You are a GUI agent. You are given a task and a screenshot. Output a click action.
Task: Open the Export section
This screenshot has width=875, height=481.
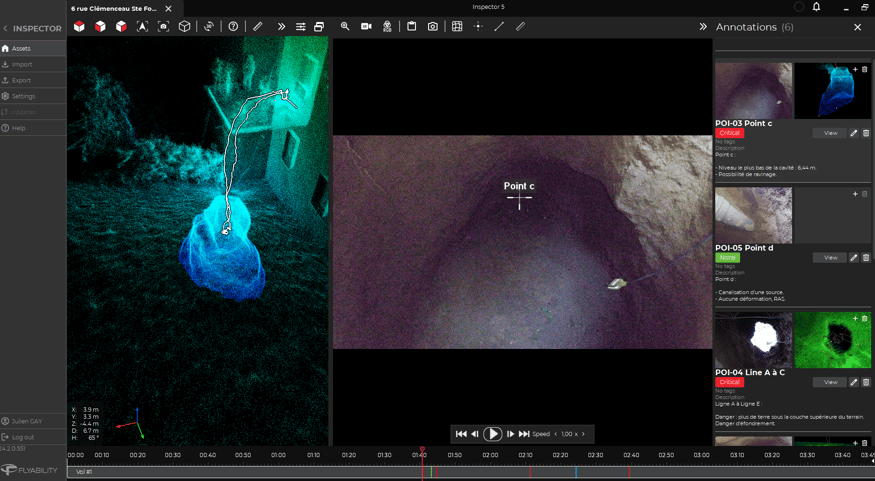tap(33, 80)
